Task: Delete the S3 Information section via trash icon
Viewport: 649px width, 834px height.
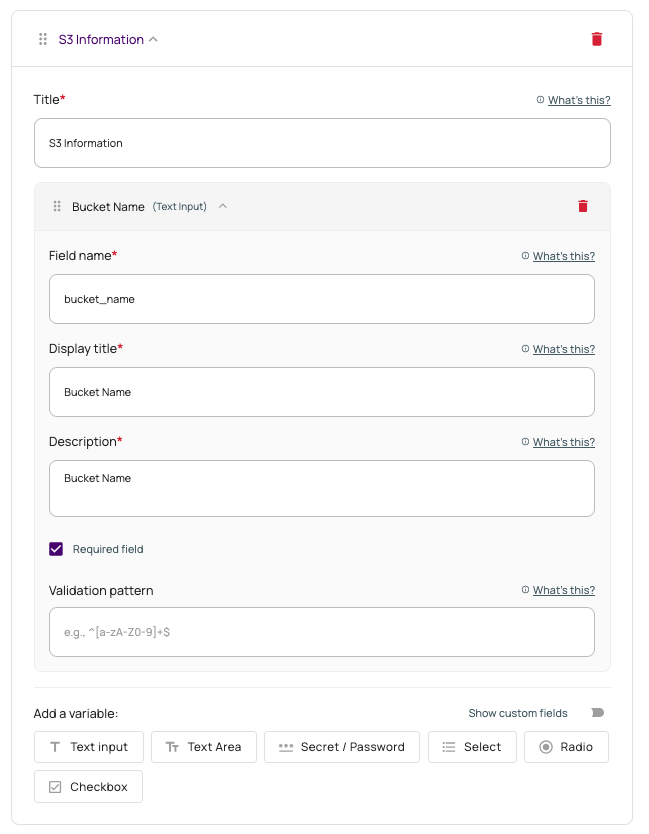Action: [597, 38]
